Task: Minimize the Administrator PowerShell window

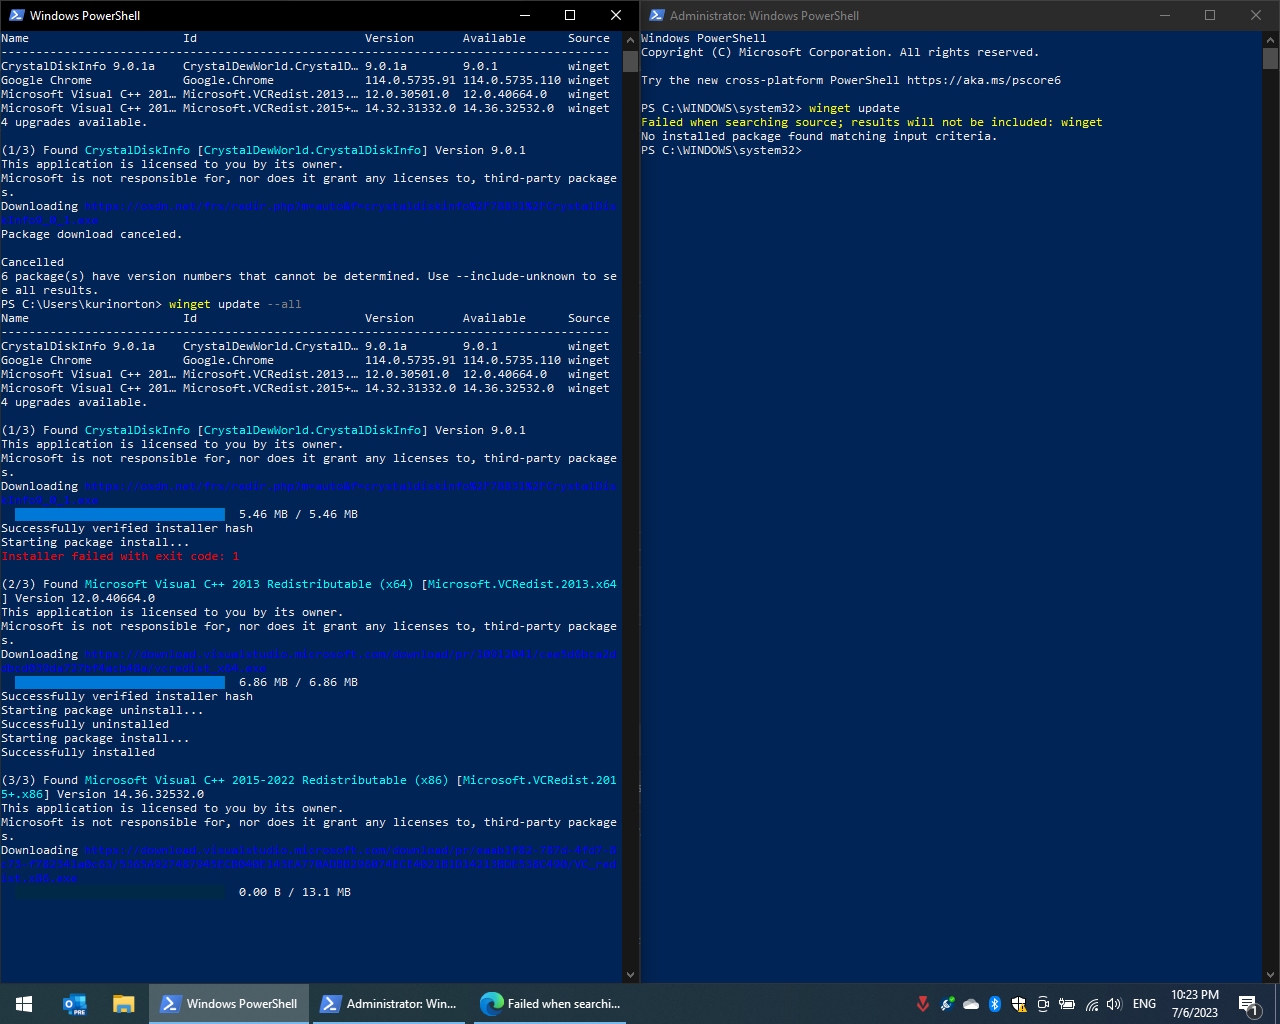Action: (x=1164, y=15)
